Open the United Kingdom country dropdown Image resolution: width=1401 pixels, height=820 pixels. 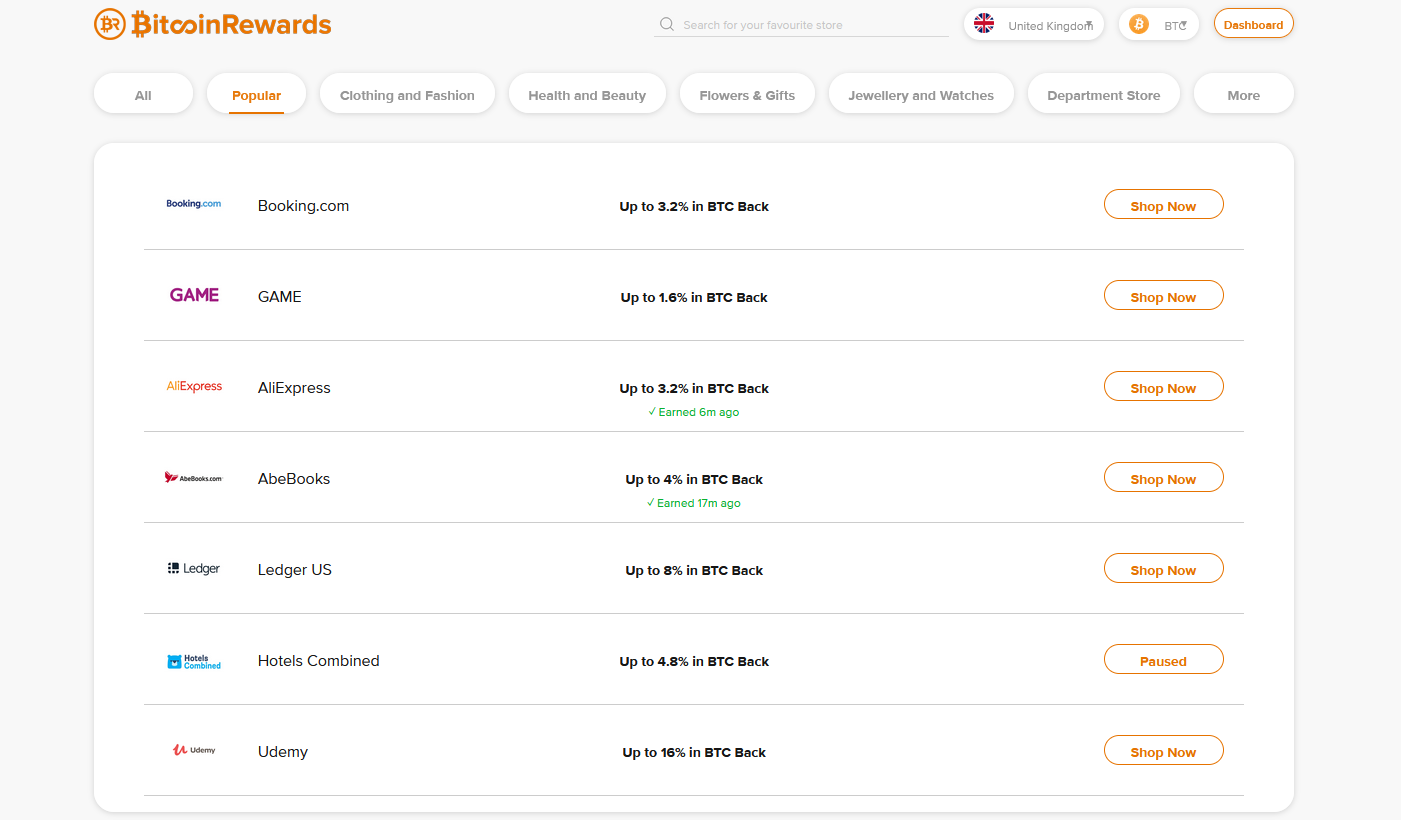click(1034, 24)
